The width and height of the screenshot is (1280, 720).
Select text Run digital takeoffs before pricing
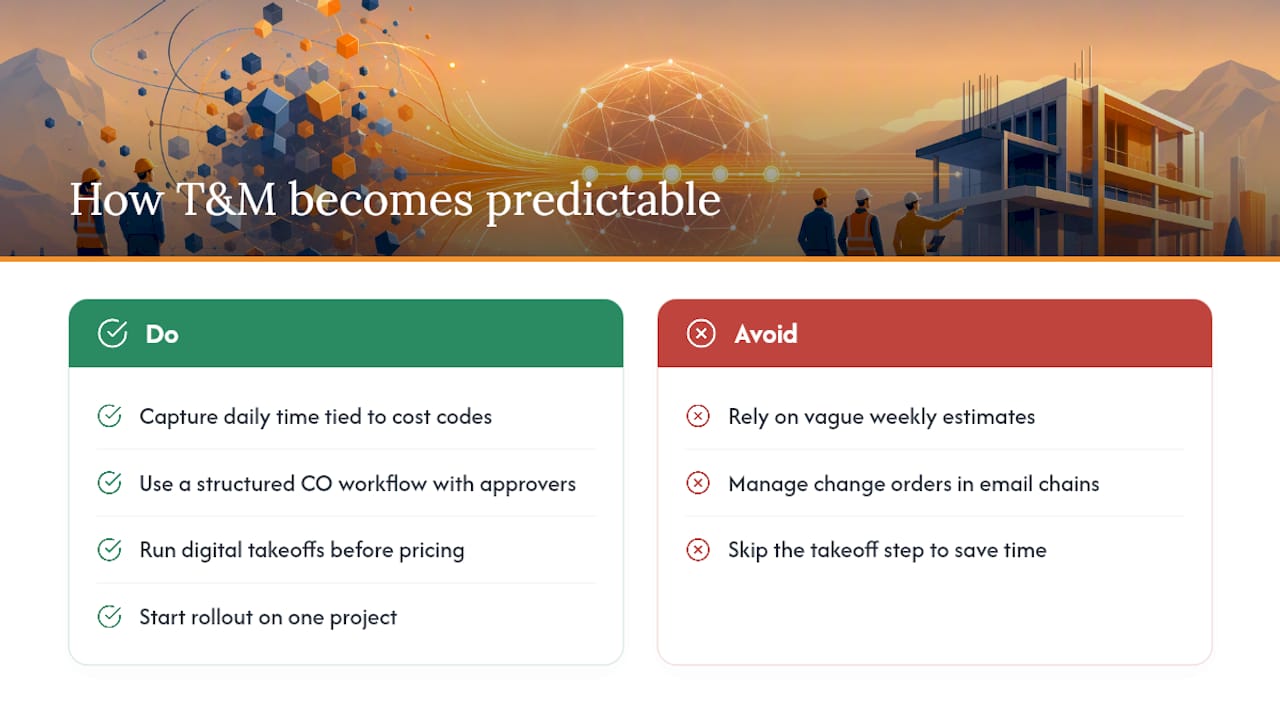click(x=302, y=550)
